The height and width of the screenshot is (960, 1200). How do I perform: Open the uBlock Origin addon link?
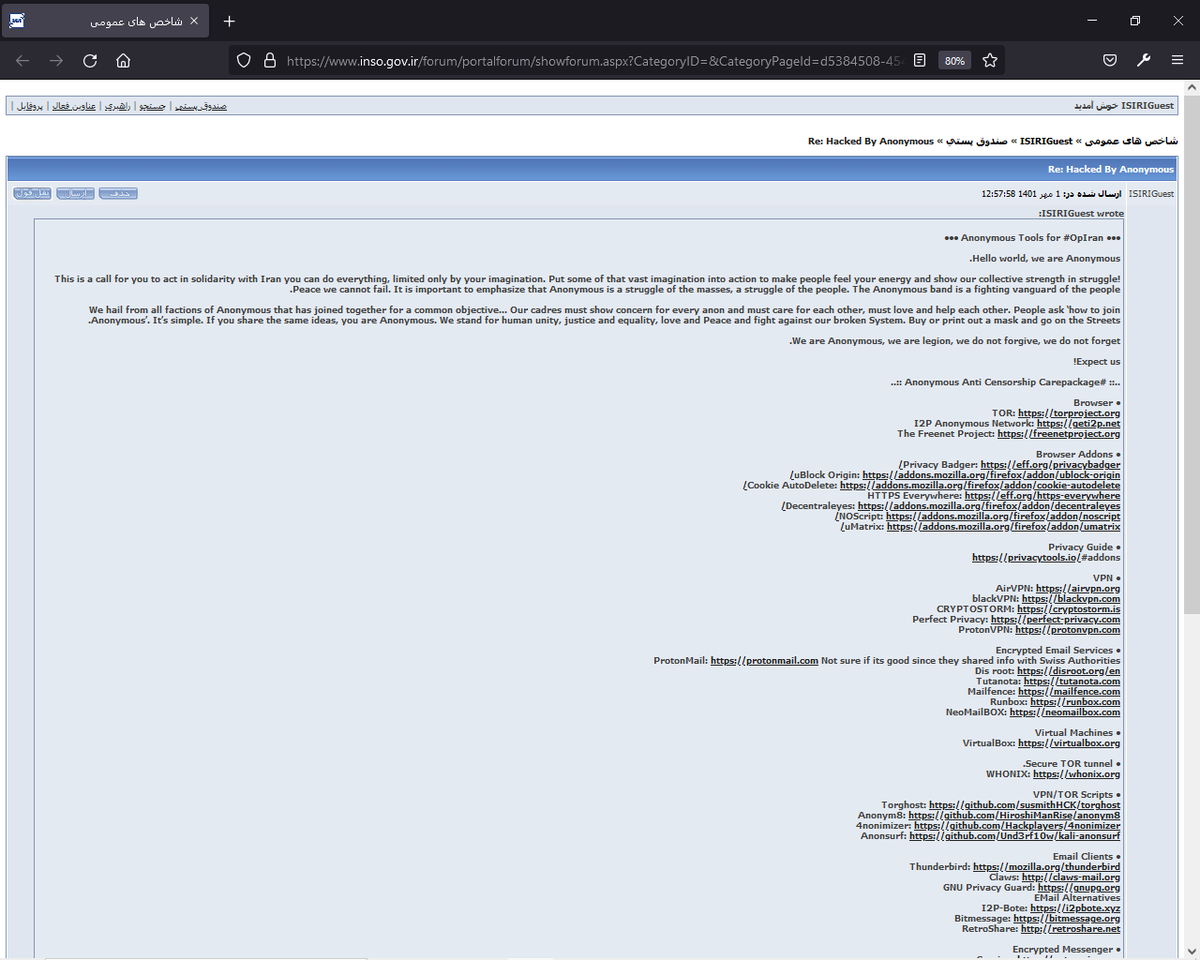tap(991, 475)
